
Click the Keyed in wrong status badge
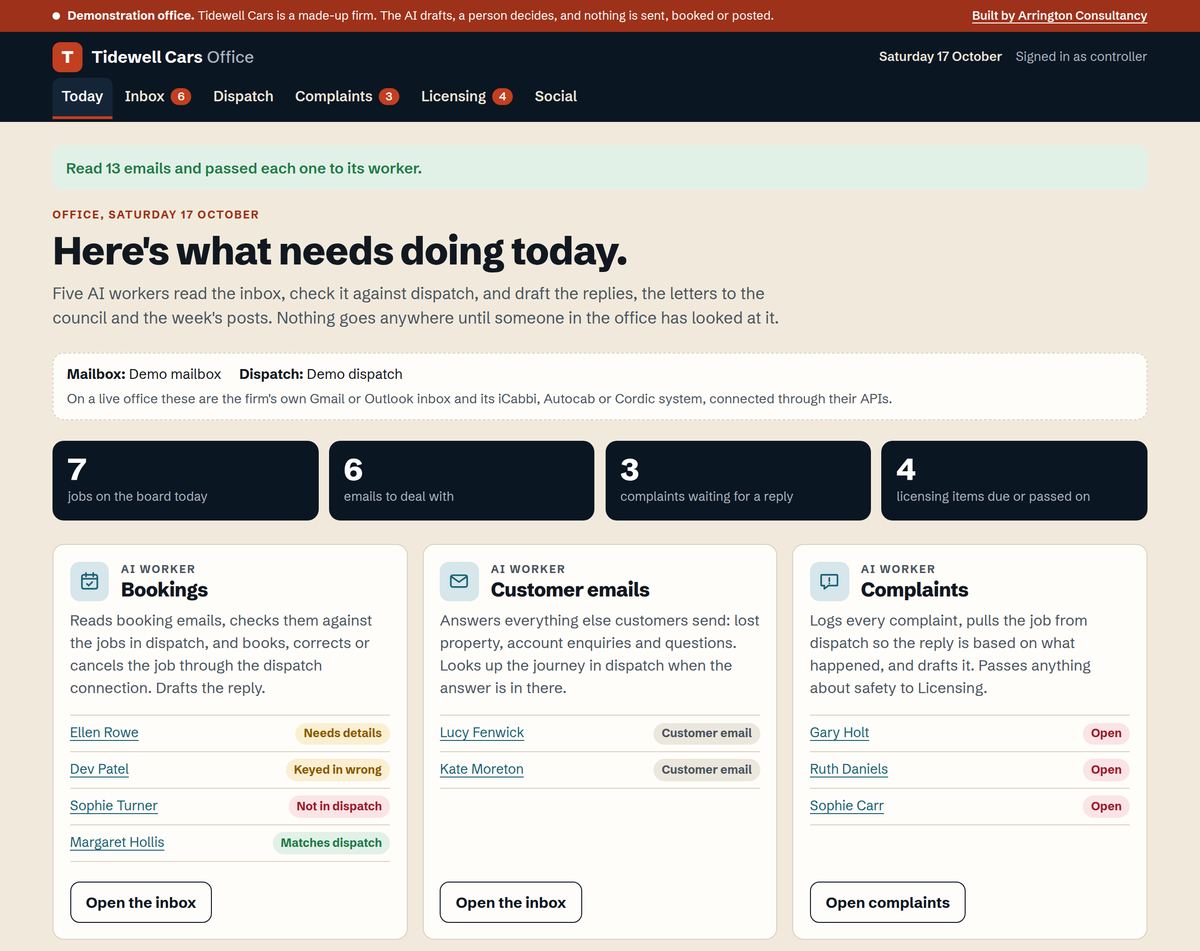(x=338, y=770)
